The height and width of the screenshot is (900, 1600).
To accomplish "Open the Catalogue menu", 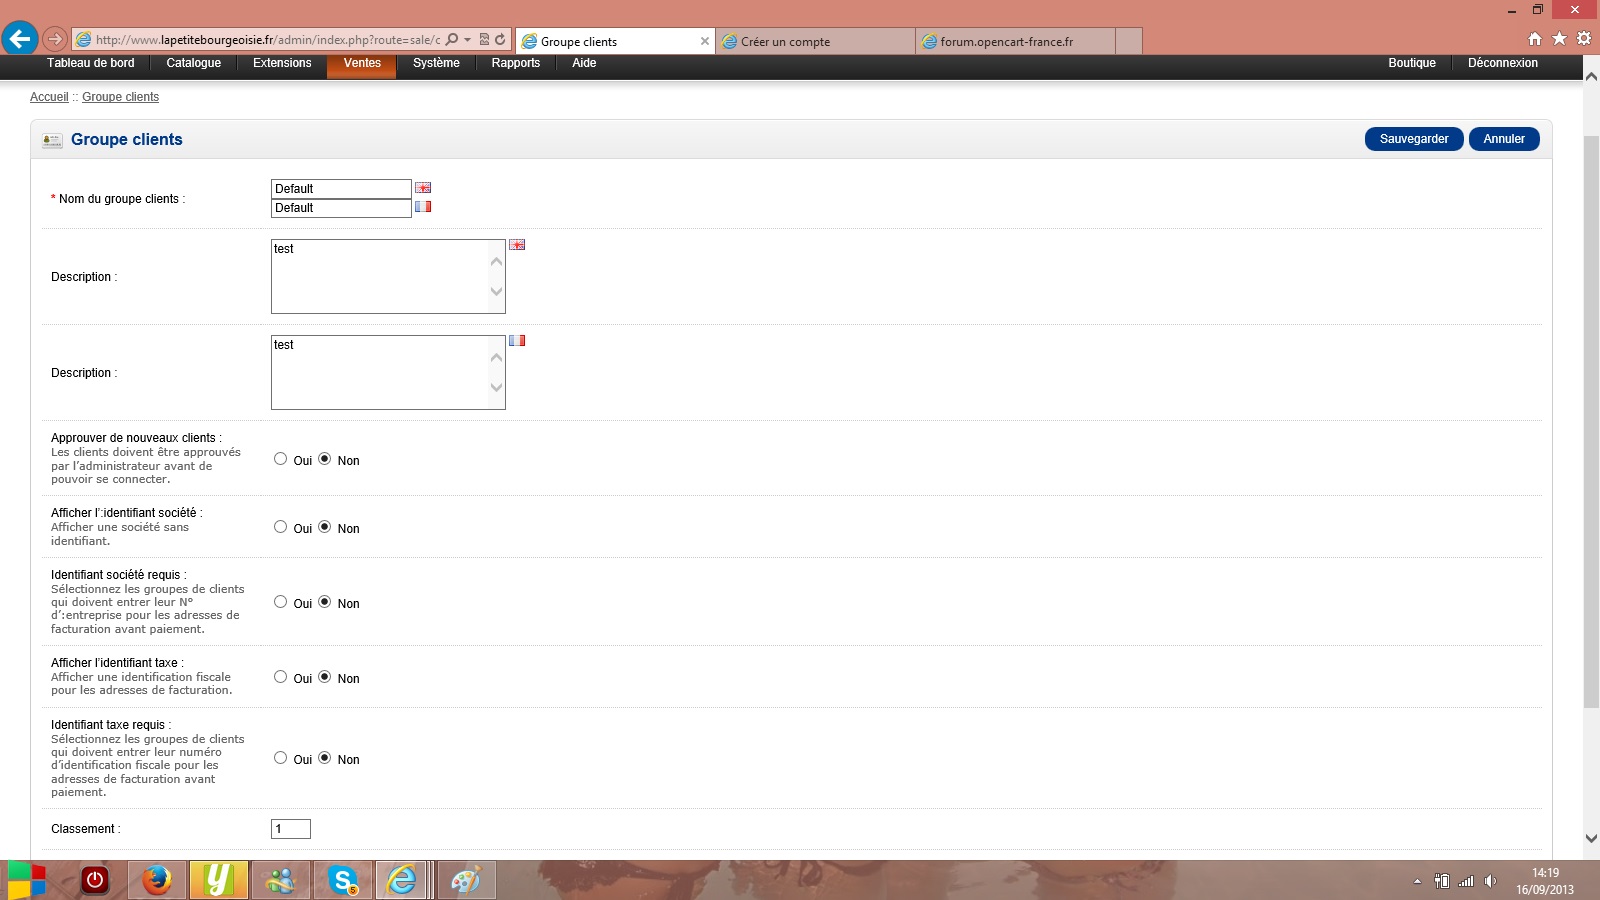I will point(193,63).
